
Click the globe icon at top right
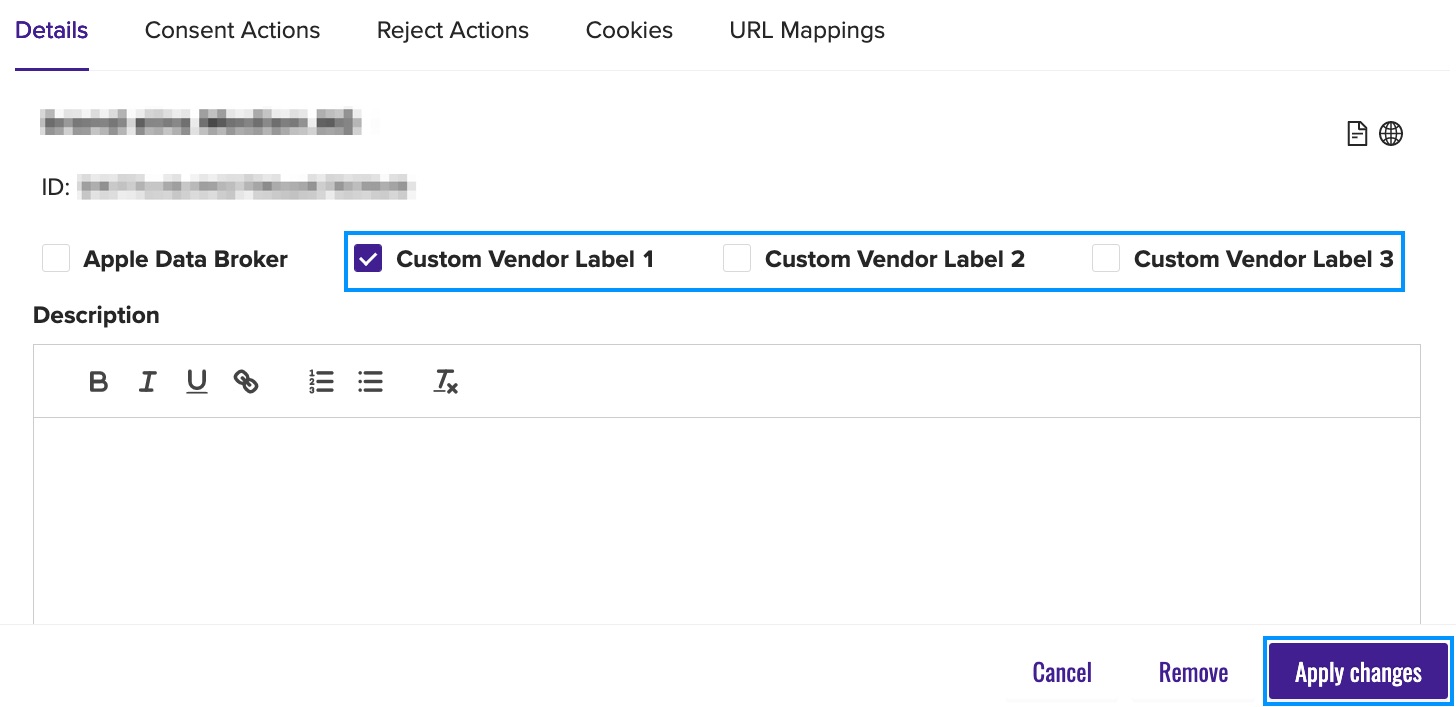tap(1391, 134)
